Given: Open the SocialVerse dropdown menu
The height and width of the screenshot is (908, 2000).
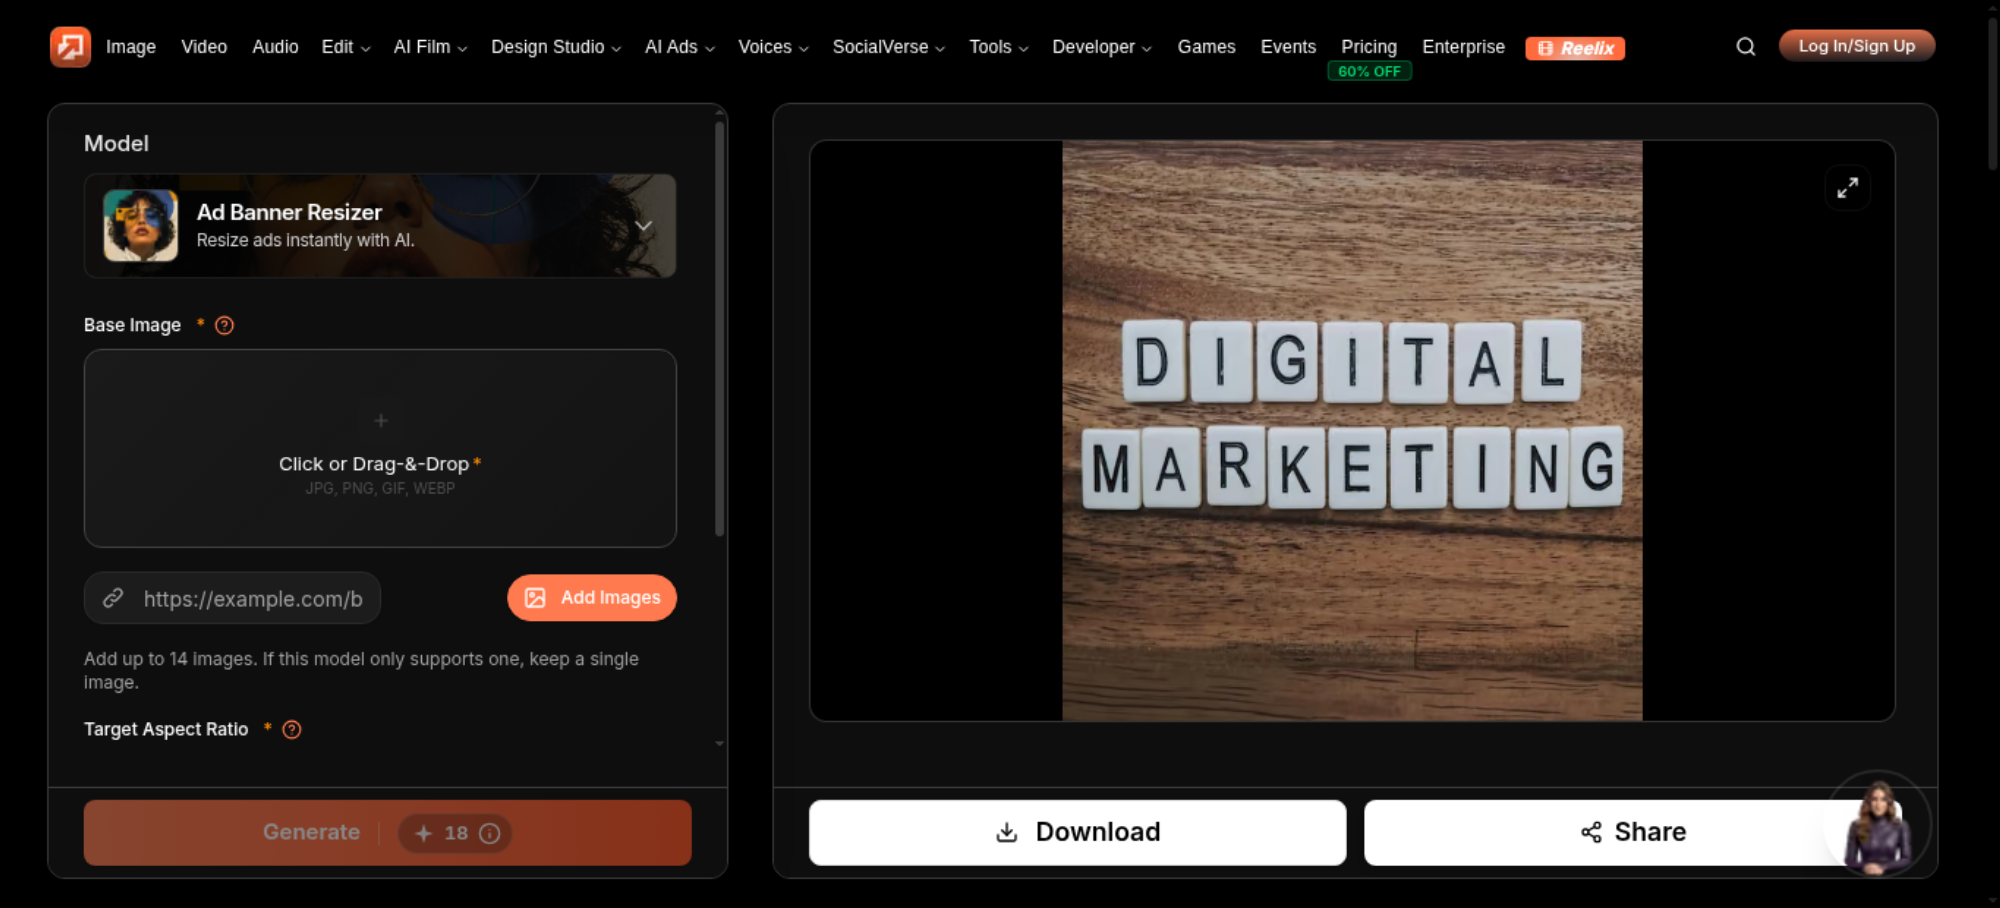Looking at the screenshot, I should [888, 47].
